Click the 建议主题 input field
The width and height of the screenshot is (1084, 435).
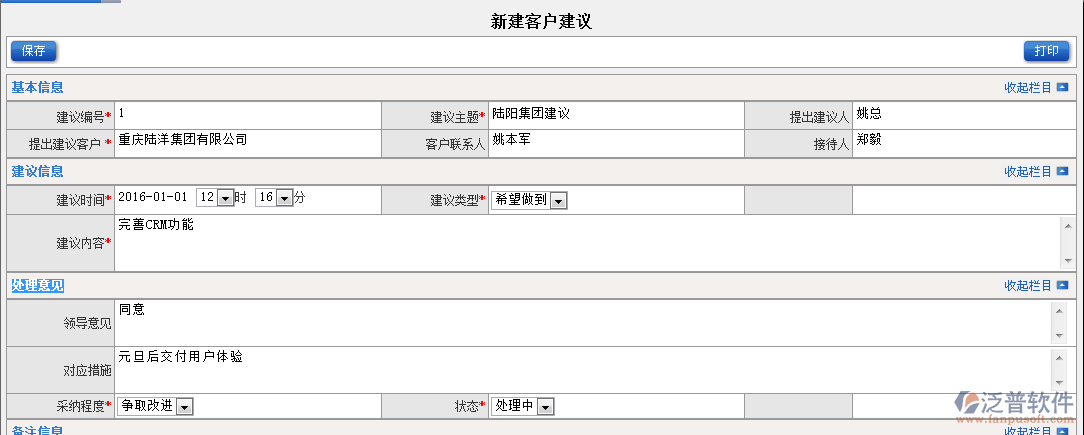(x=615, y=115)
